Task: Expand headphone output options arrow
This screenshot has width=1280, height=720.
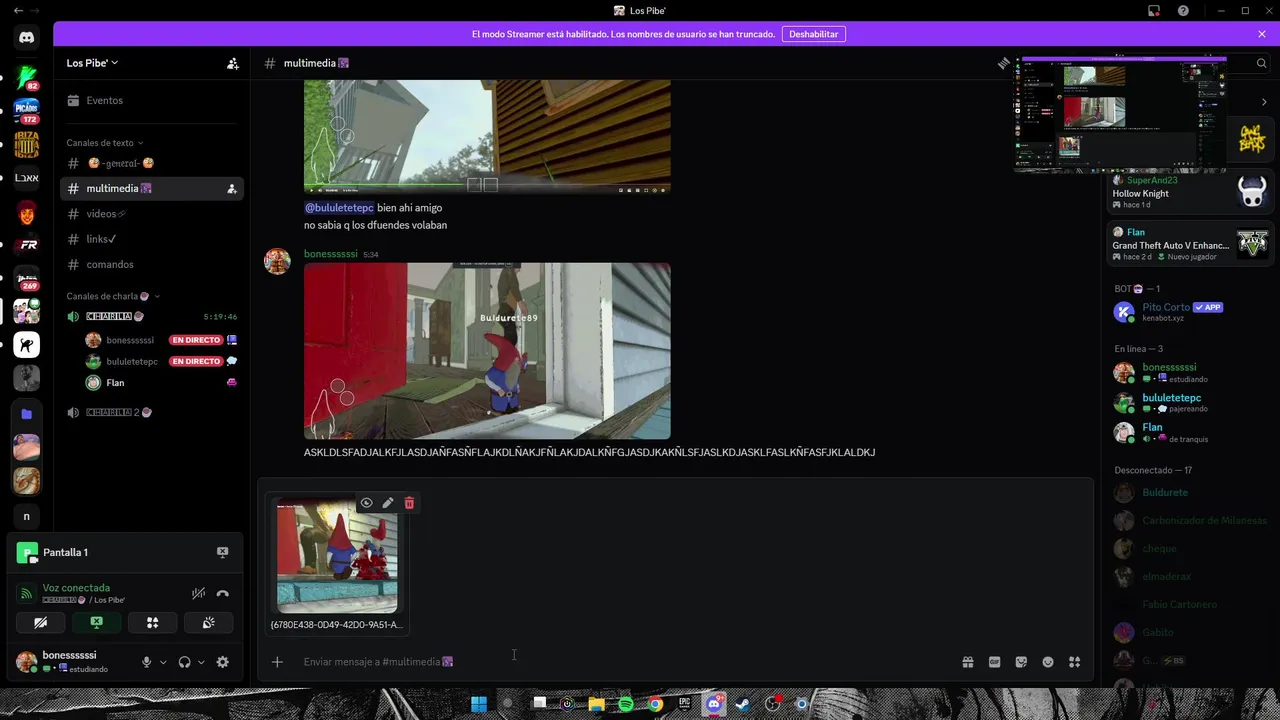Action: tap(201, 662)
